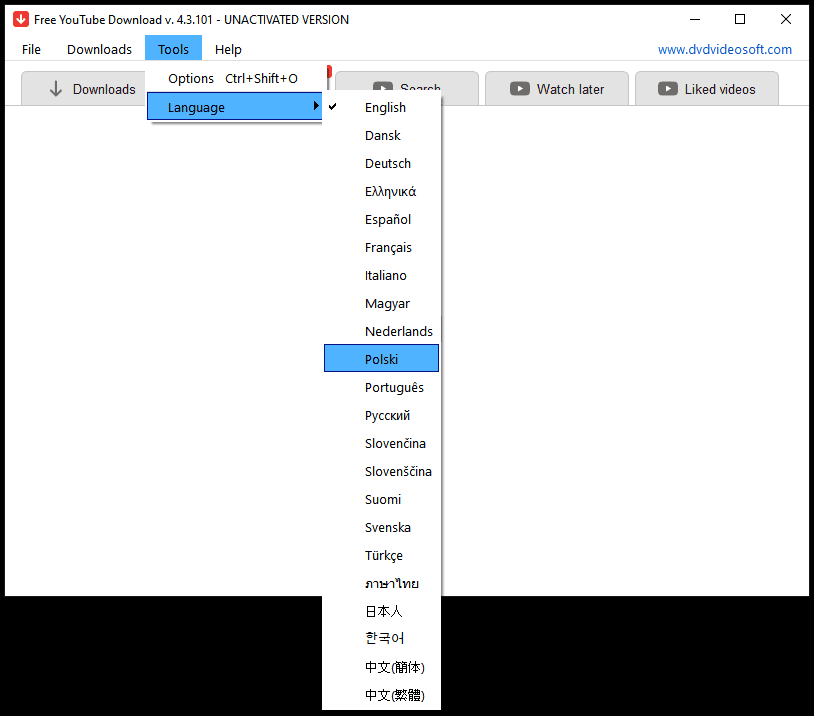
Task: Choose Magyar language
Action: [382, 304]
